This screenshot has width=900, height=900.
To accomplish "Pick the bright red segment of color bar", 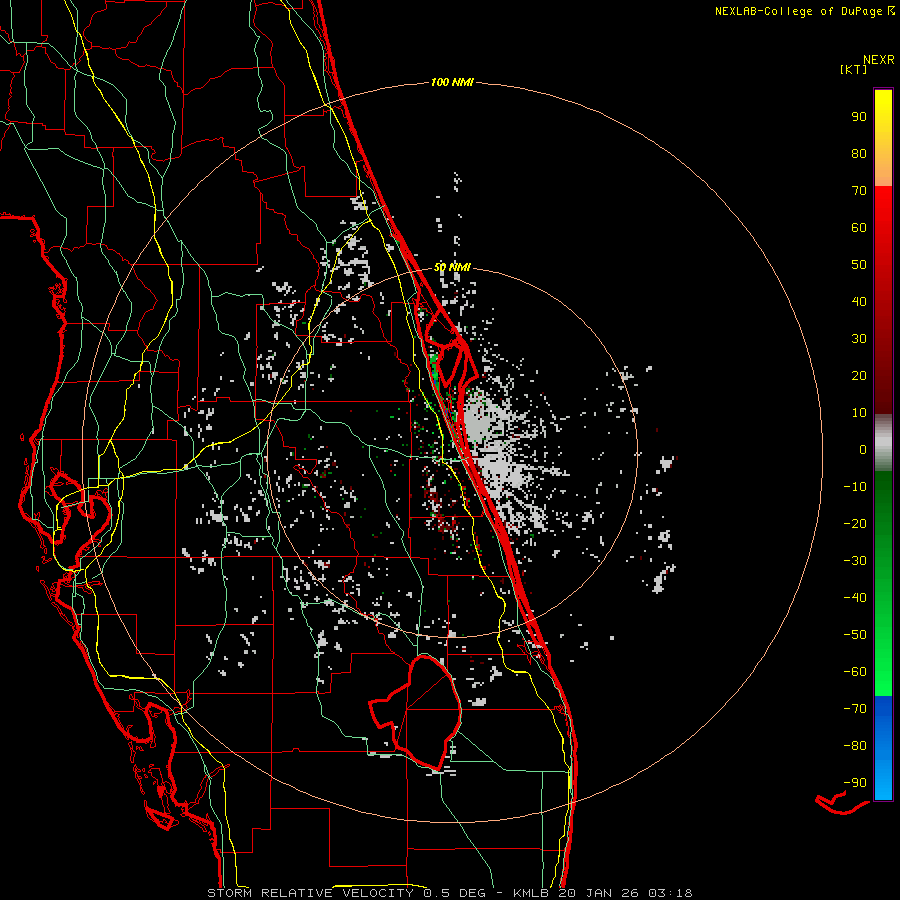I will pos(883,224).
